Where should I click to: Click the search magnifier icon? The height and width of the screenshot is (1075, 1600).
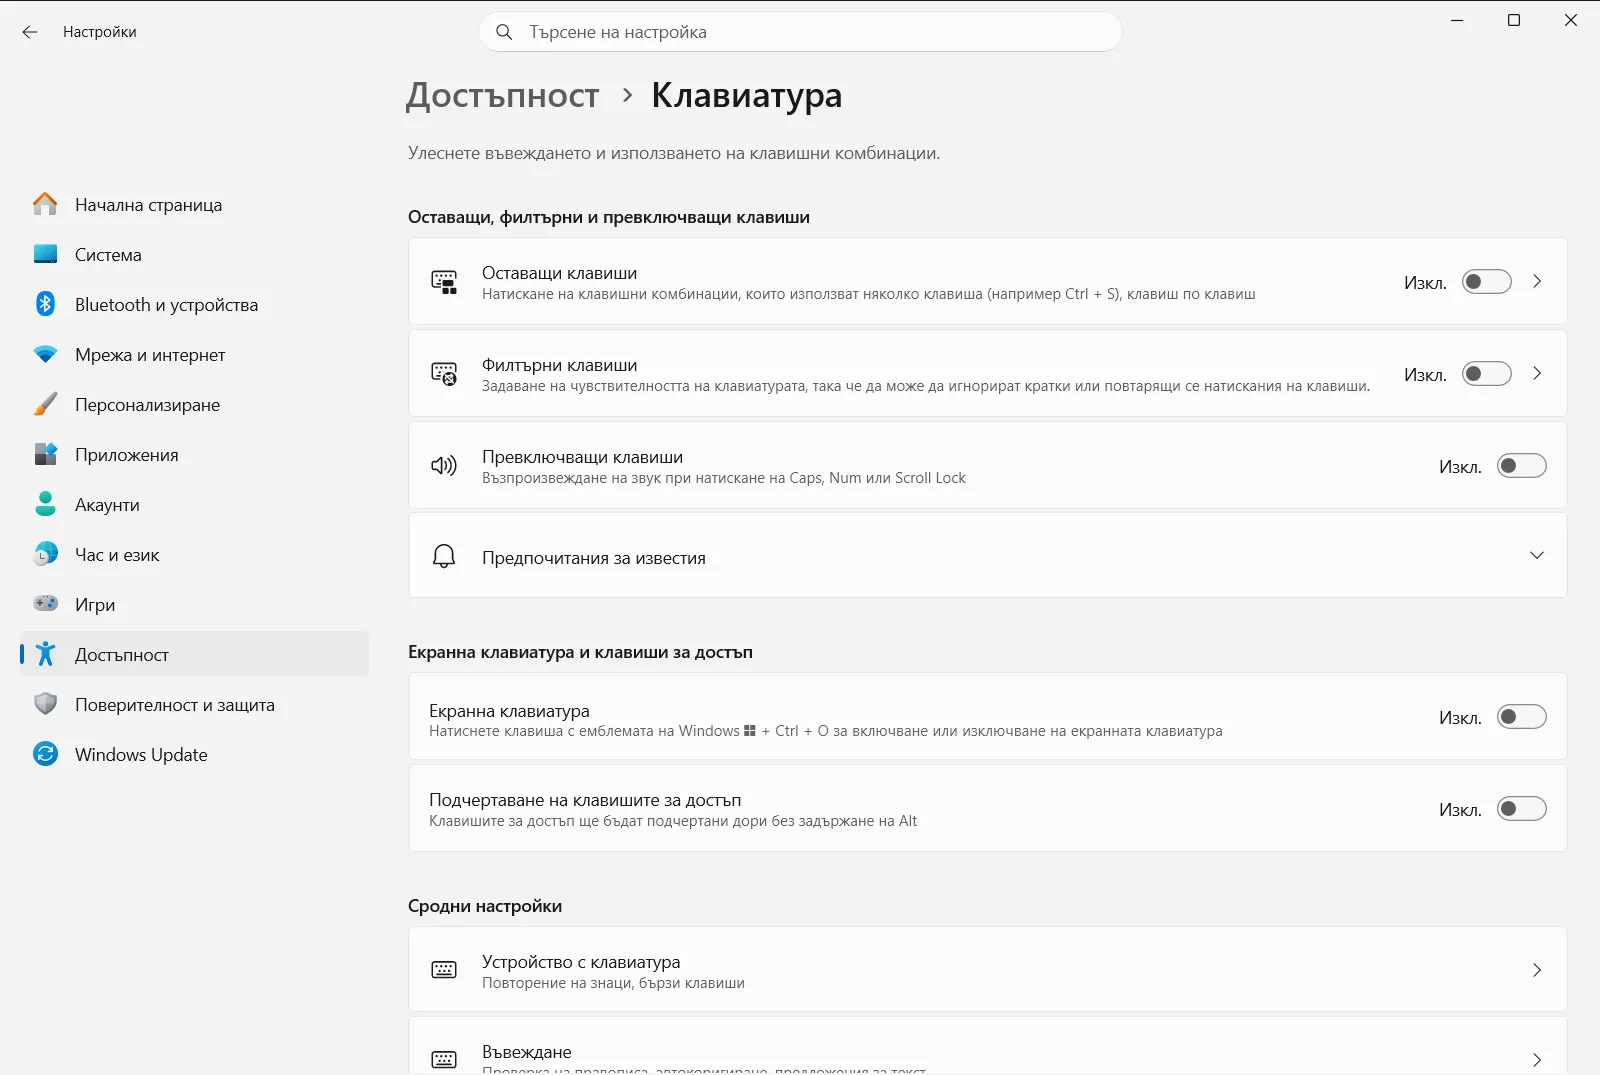pyautogui.click(x=505, y=32)
